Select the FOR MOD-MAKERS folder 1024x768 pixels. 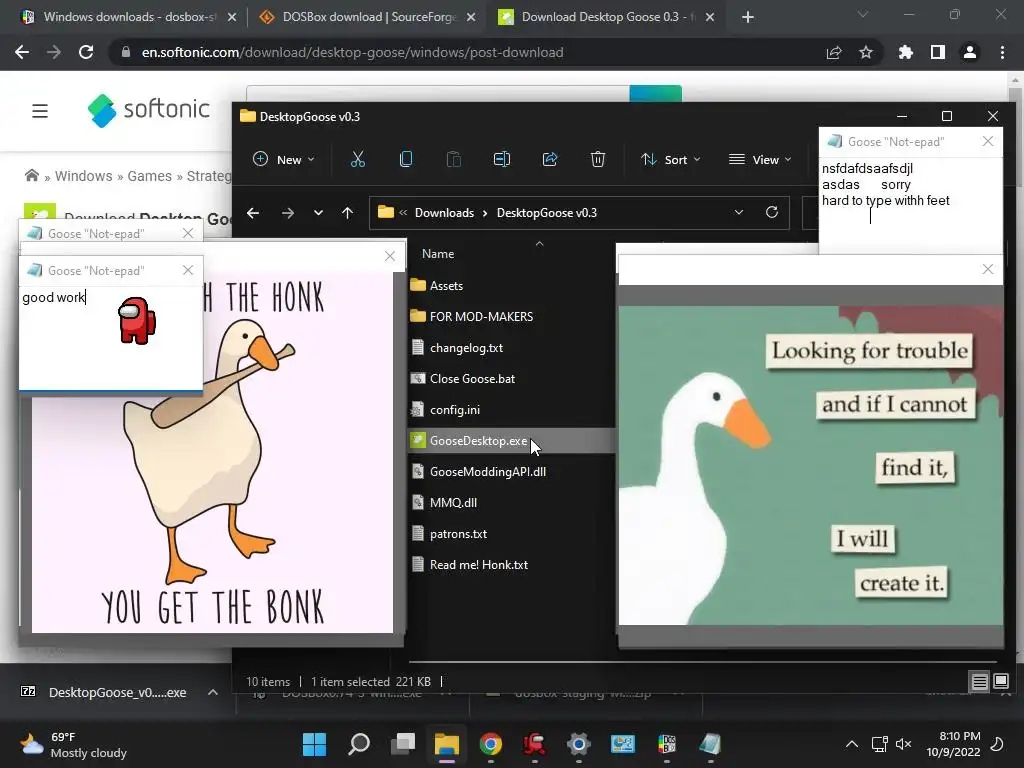(x=481, y=316)
